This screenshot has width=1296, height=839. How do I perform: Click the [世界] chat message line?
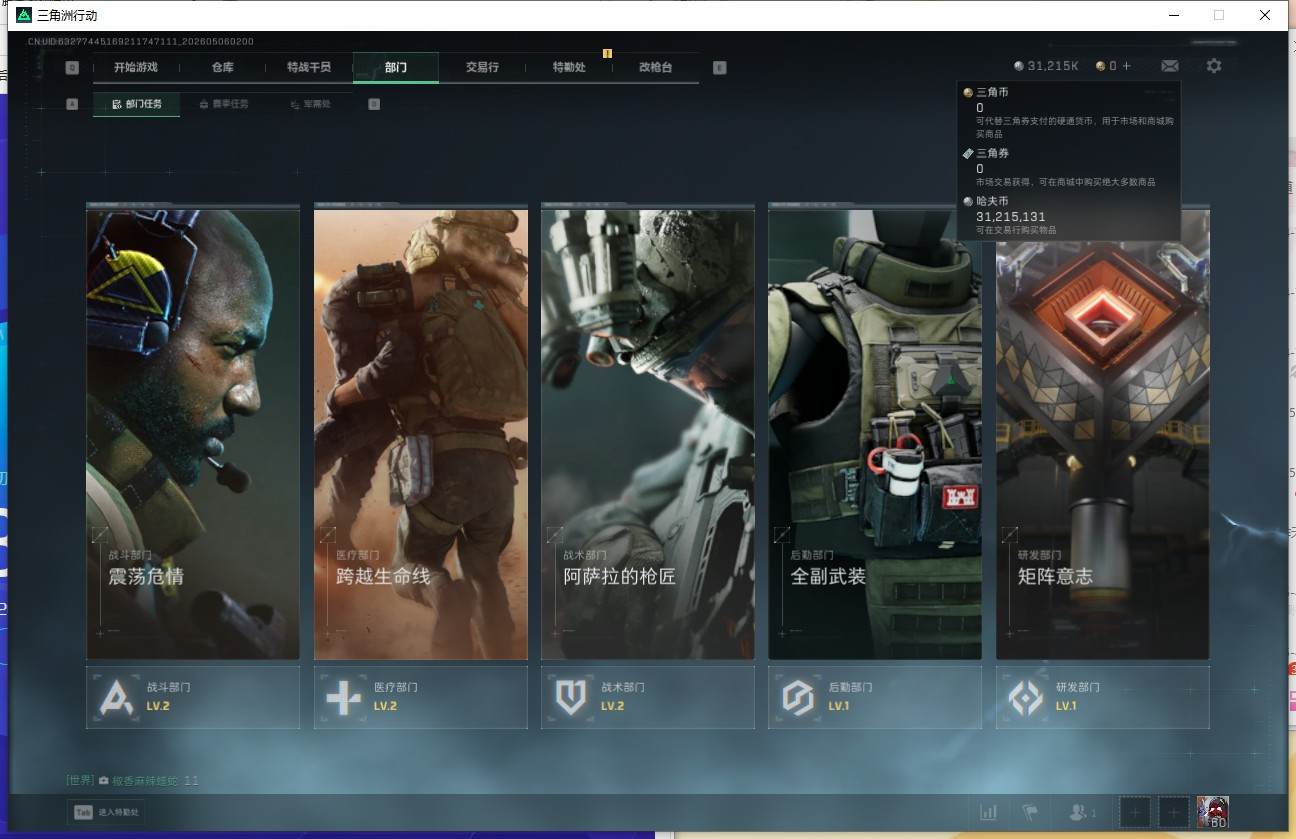pos(133,780)
